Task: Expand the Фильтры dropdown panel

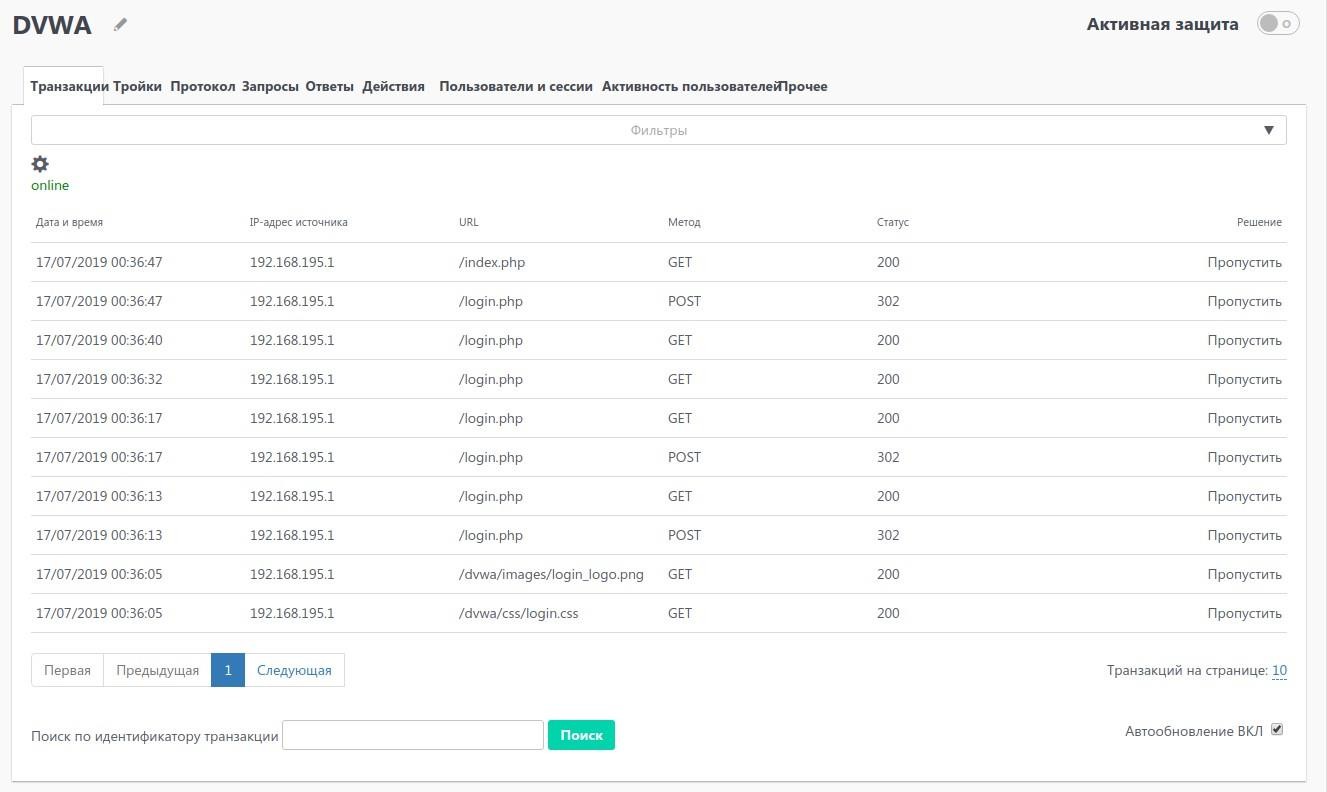Action: coord(659,130)
